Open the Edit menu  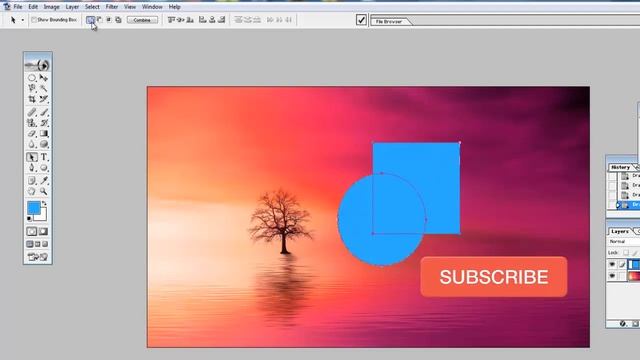tap(33, 7)
